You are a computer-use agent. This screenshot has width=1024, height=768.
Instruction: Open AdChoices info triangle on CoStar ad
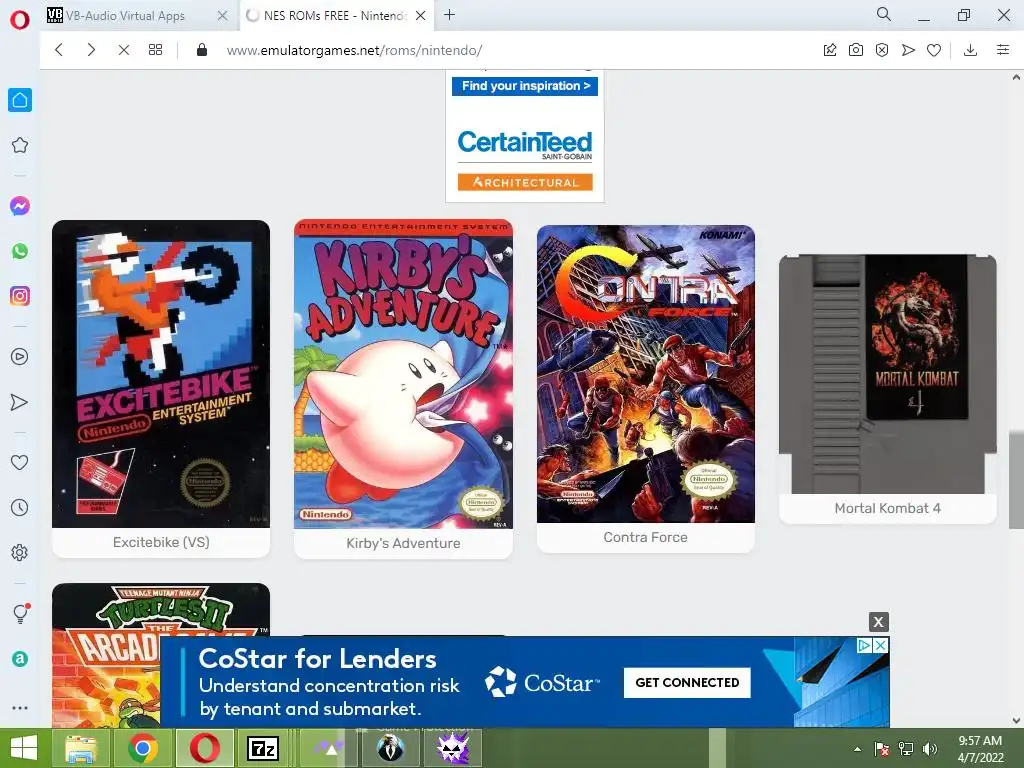[865, 645]
